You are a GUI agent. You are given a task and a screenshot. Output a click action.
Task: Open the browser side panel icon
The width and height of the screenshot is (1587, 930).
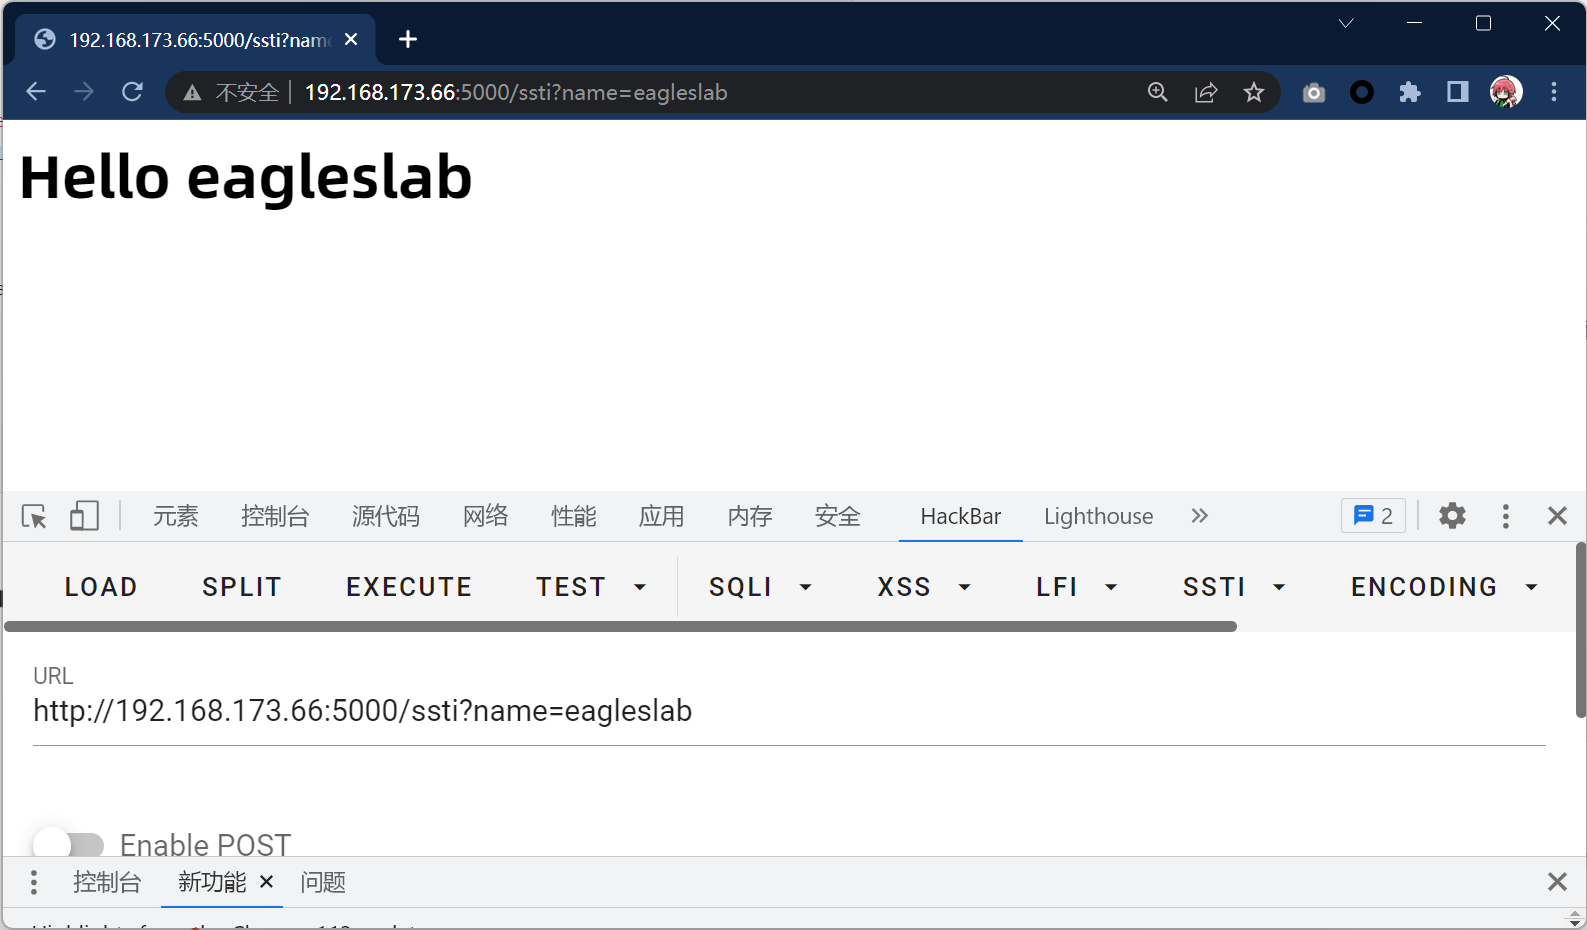[x=1458, y=93]
